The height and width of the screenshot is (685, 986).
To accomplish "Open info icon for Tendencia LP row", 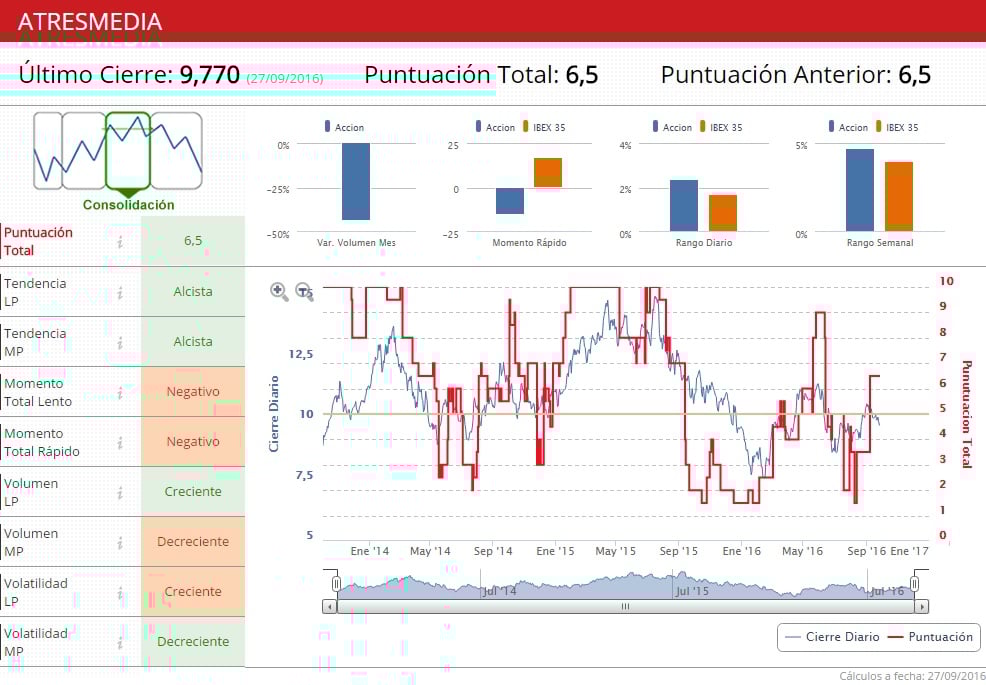I will click(x=120, y=292).
